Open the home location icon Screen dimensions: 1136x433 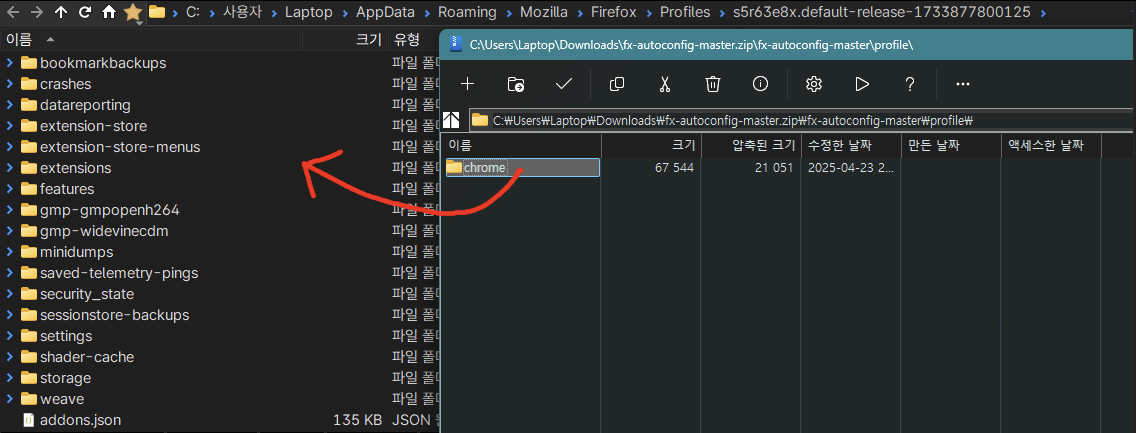(109, 12)
